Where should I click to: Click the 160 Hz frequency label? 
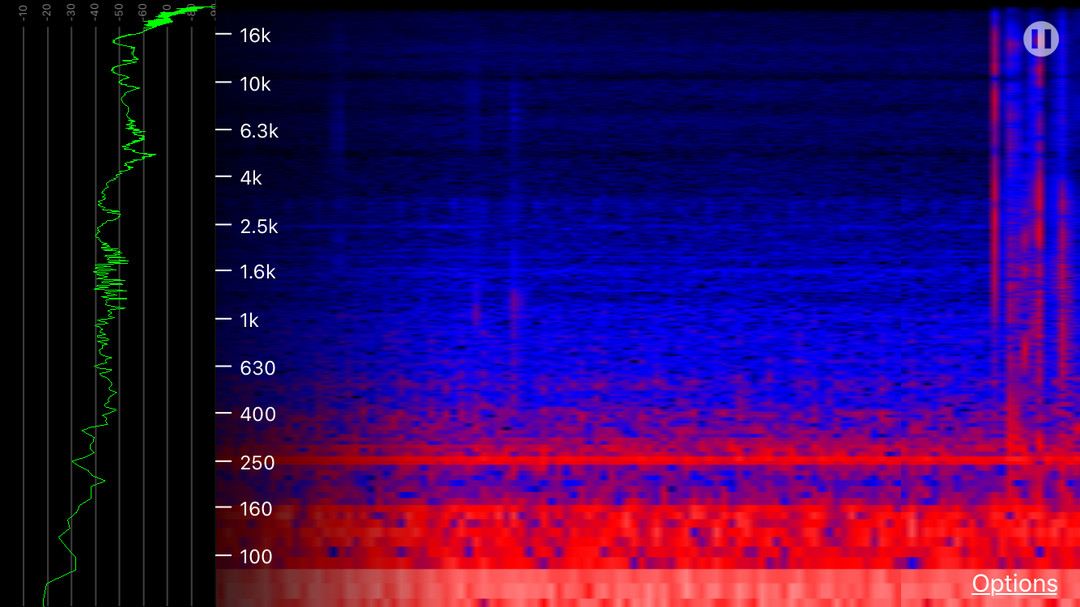[256, 509]
